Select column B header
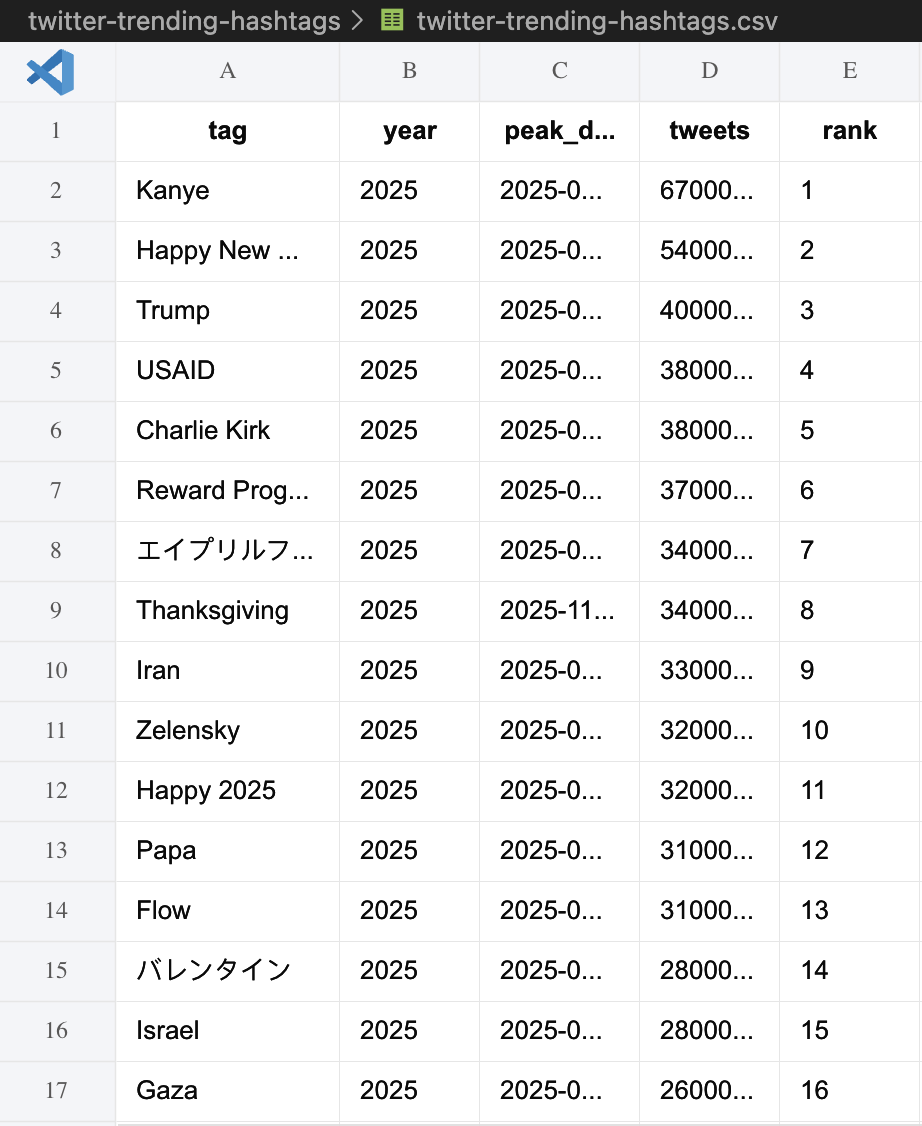This screenshot has width=922, height=1126. 409,70
